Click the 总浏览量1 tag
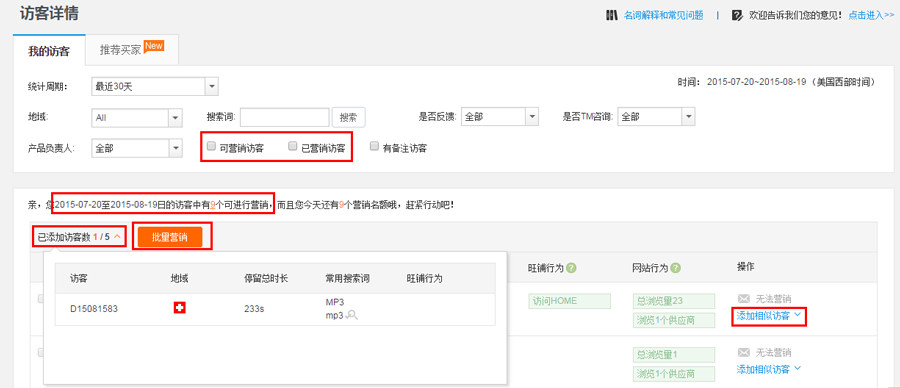900x388 pixels. point(674,354)
